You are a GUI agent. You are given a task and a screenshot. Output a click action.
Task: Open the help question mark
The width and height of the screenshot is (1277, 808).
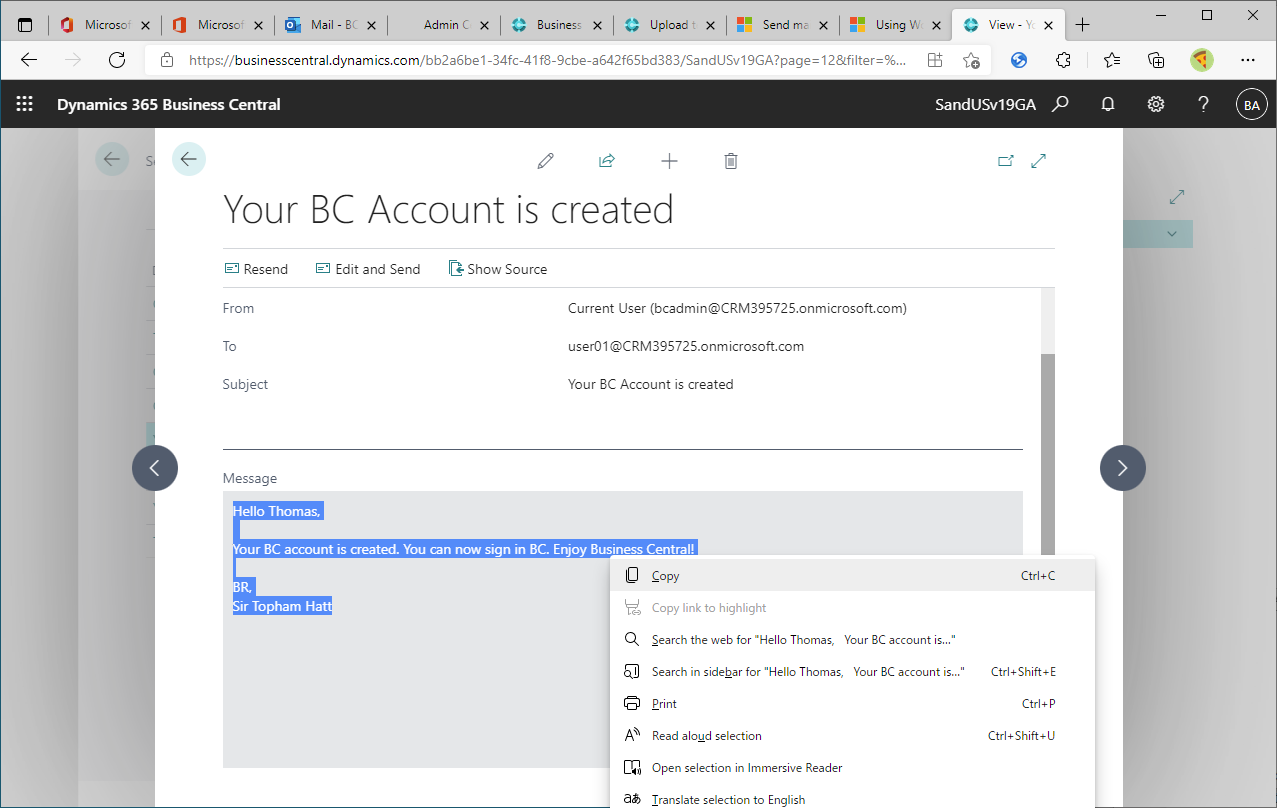(x=1203, y=103)
